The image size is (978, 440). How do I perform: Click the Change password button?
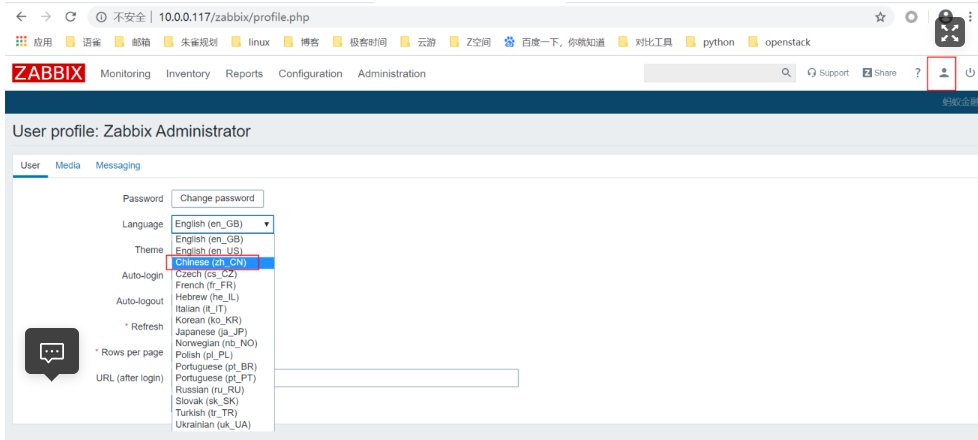point(217,198)
